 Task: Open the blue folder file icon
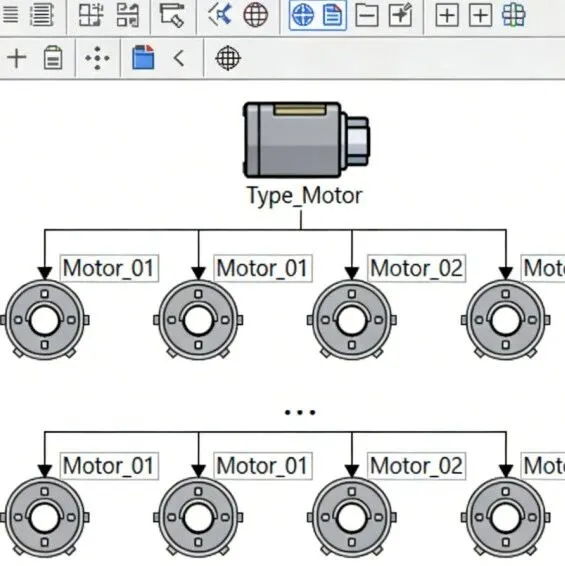pyautogui.click(x=143, y=57)
